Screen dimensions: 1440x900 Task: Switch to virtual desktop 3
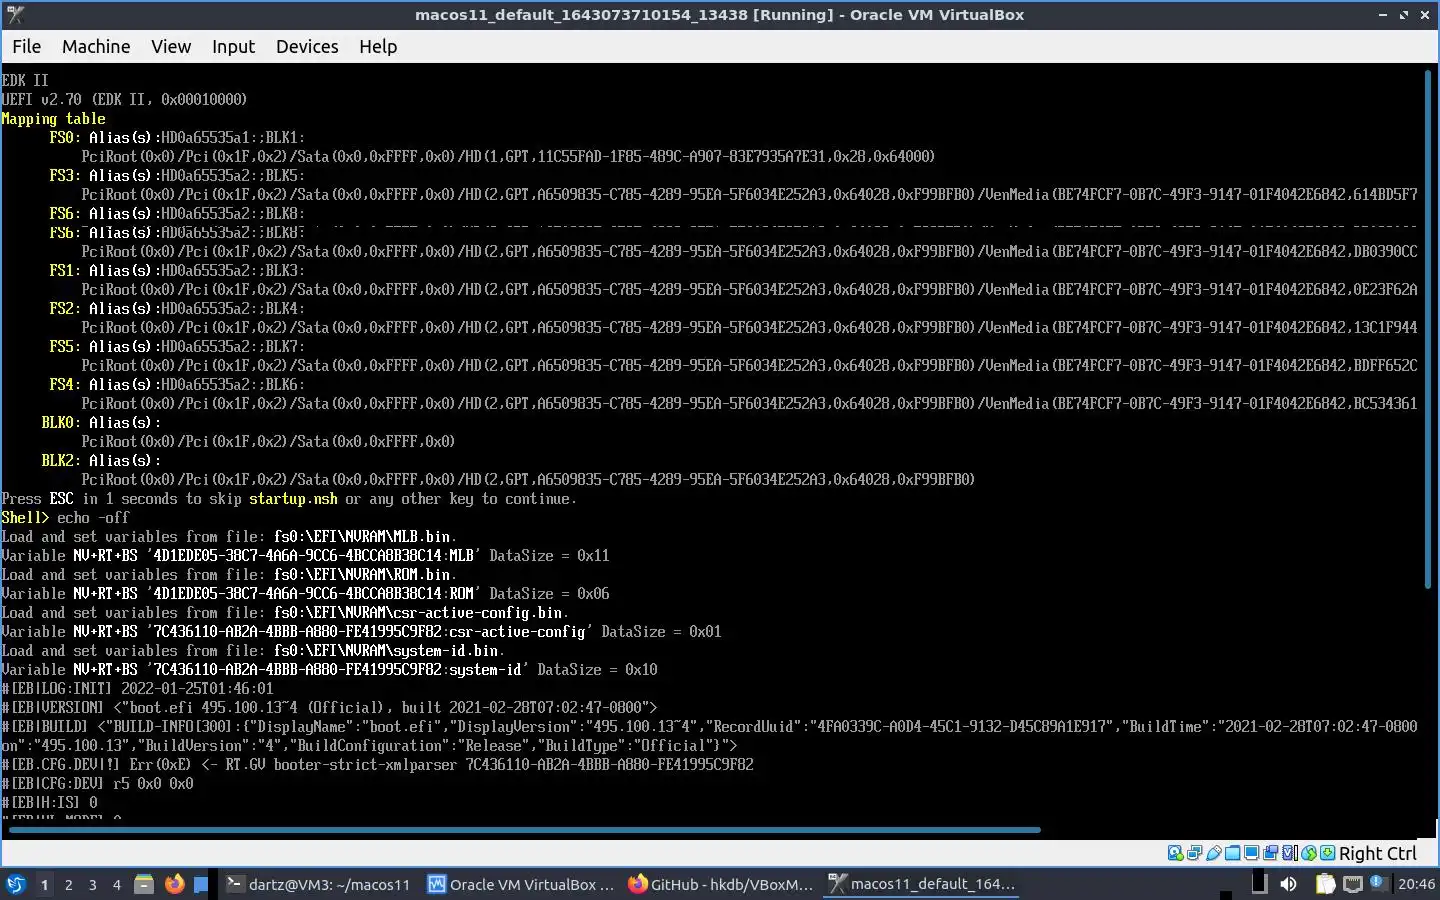93,884
